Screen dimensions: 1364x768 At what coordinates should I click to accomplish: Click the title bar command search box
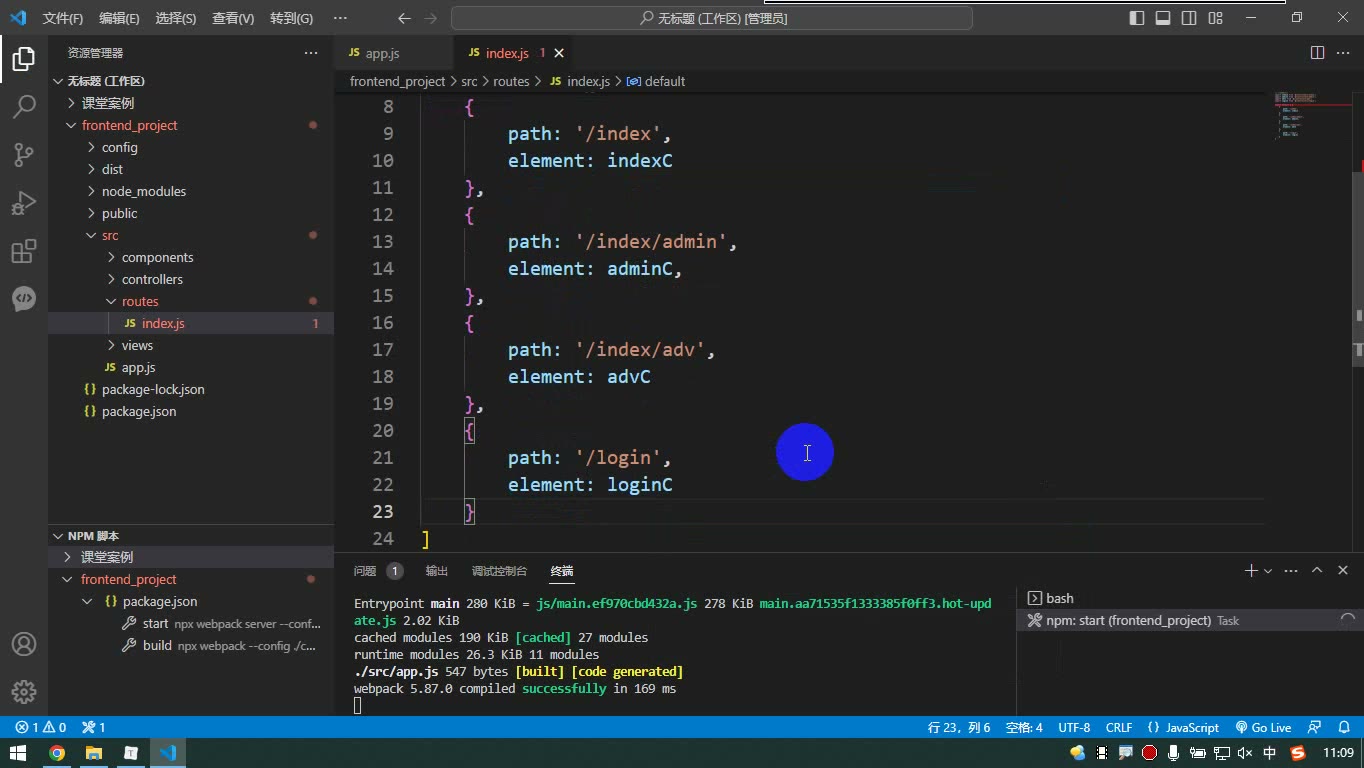click(x=712, y=18)
